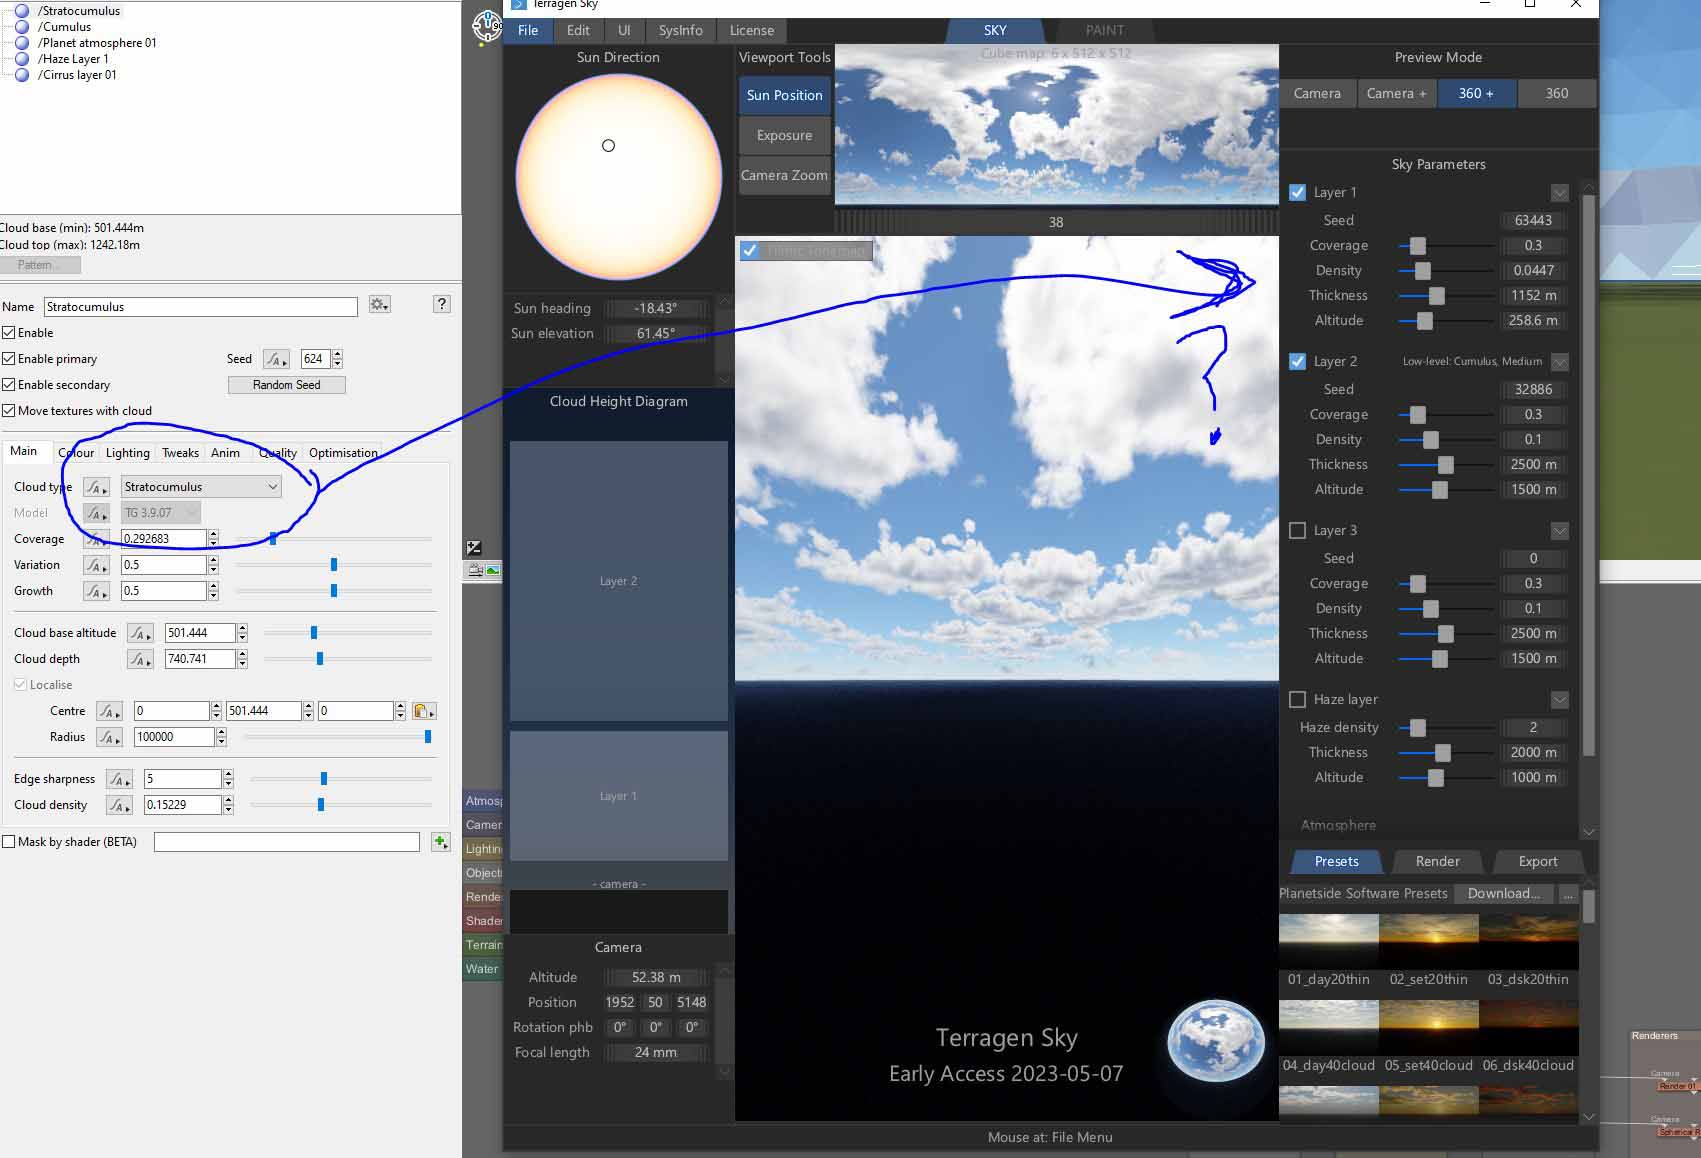Click the animation icon next to Variation
1701x1158 pixels.
point(96,565)
